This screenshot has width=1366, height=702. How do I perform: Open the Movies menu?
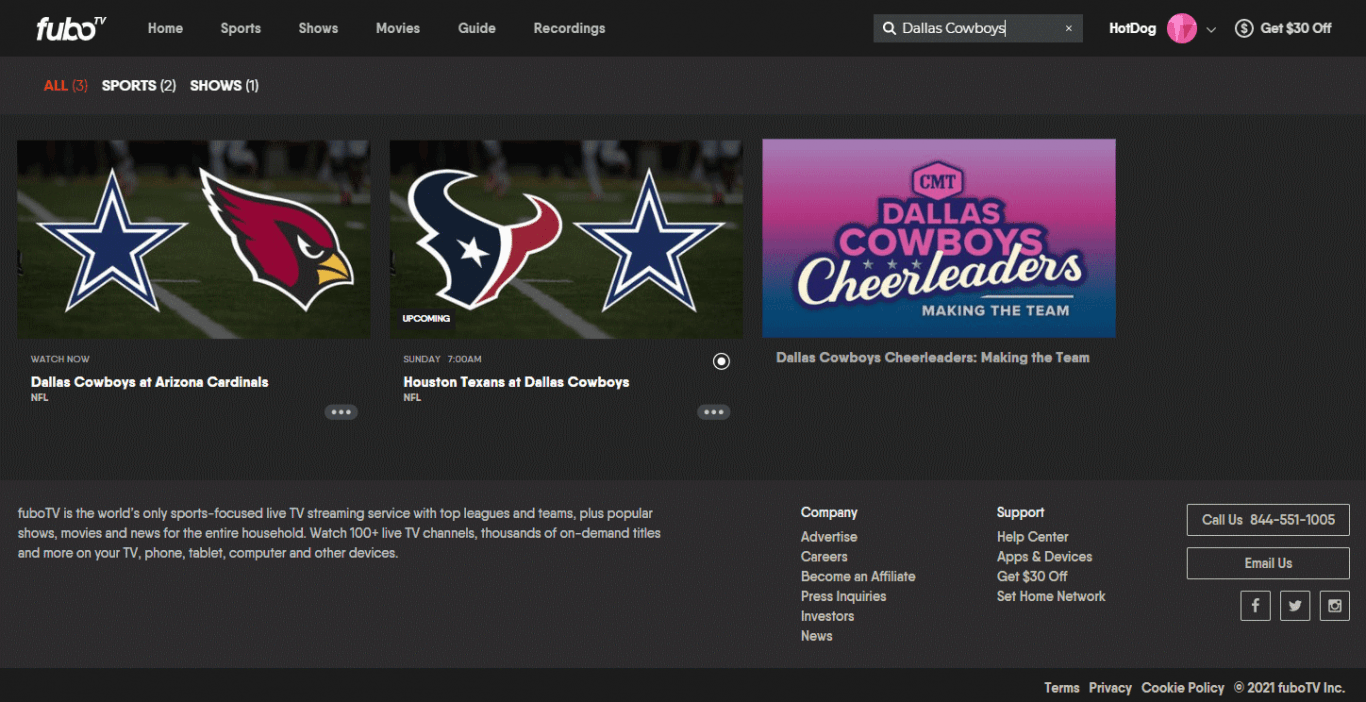[398, 28]
